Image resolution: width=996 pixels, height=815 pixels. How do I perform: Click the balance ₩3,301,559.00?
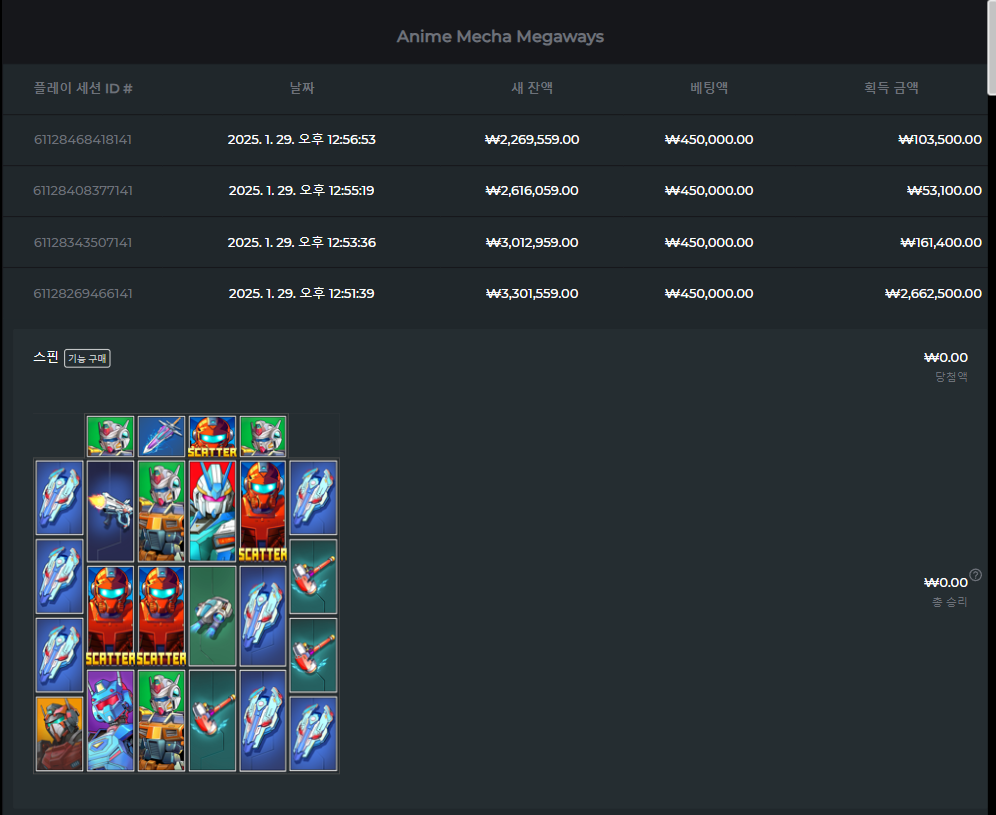coord(532,293)
